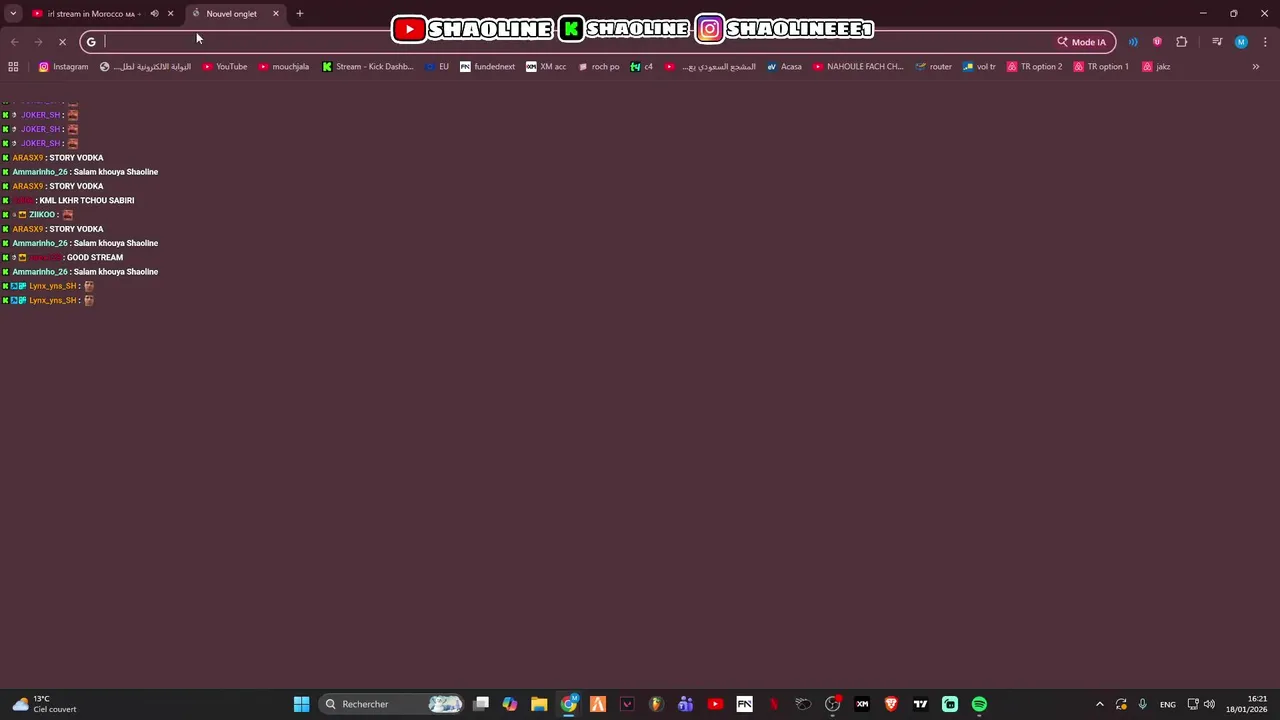The image size is (1280, 720).
Task: Click the Rechercher taskbar search box
Action: [393, 704]
